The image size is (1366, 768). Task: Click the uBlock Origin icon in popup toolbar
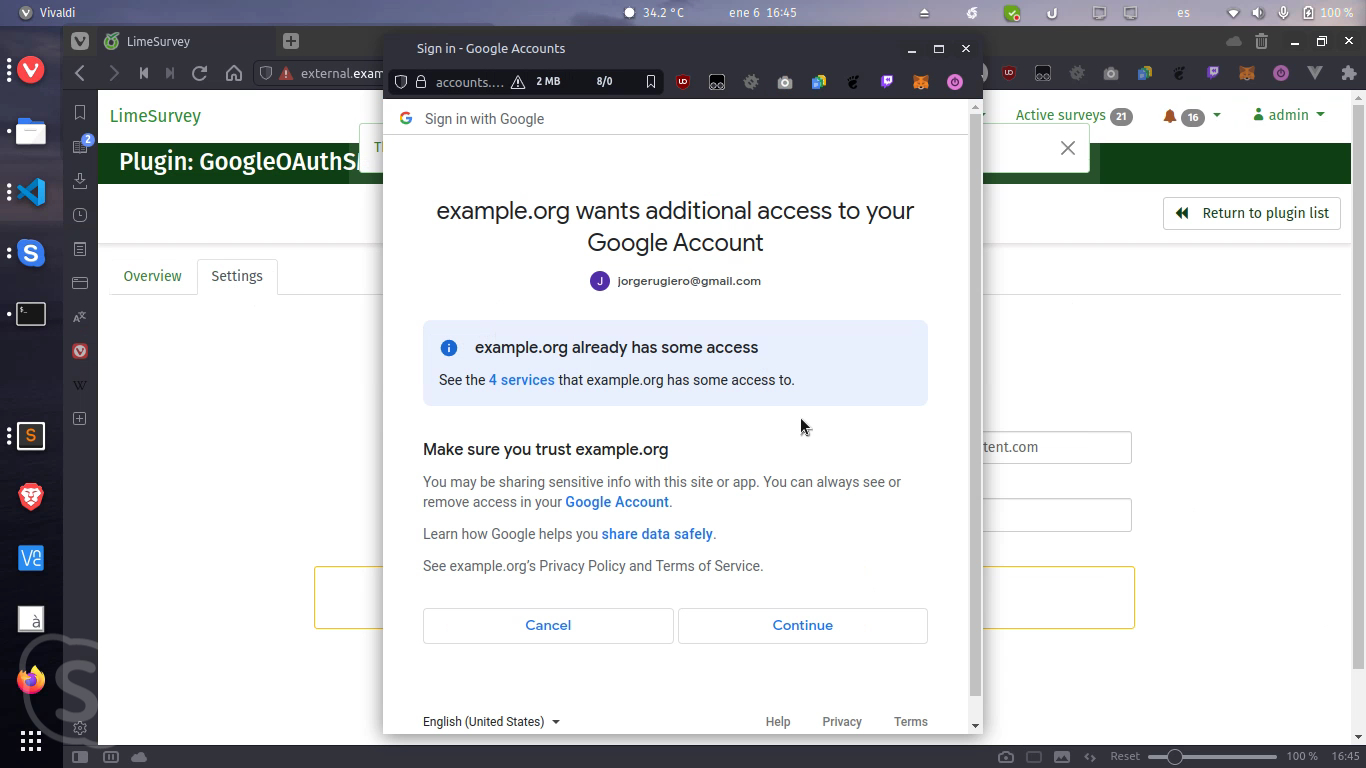point(683,82)
